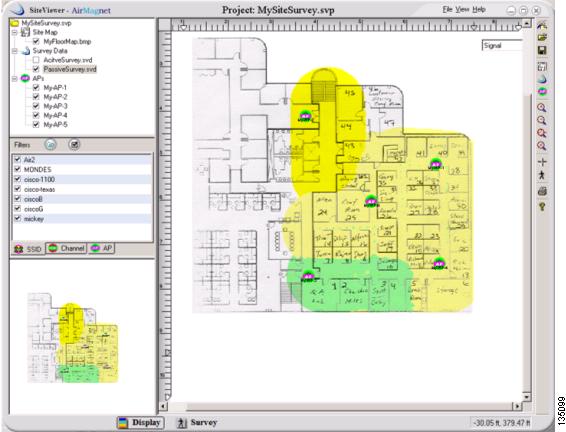Click the New Project toolbar icon
This screenshot has width=566, height=432.
coord(542,25)
